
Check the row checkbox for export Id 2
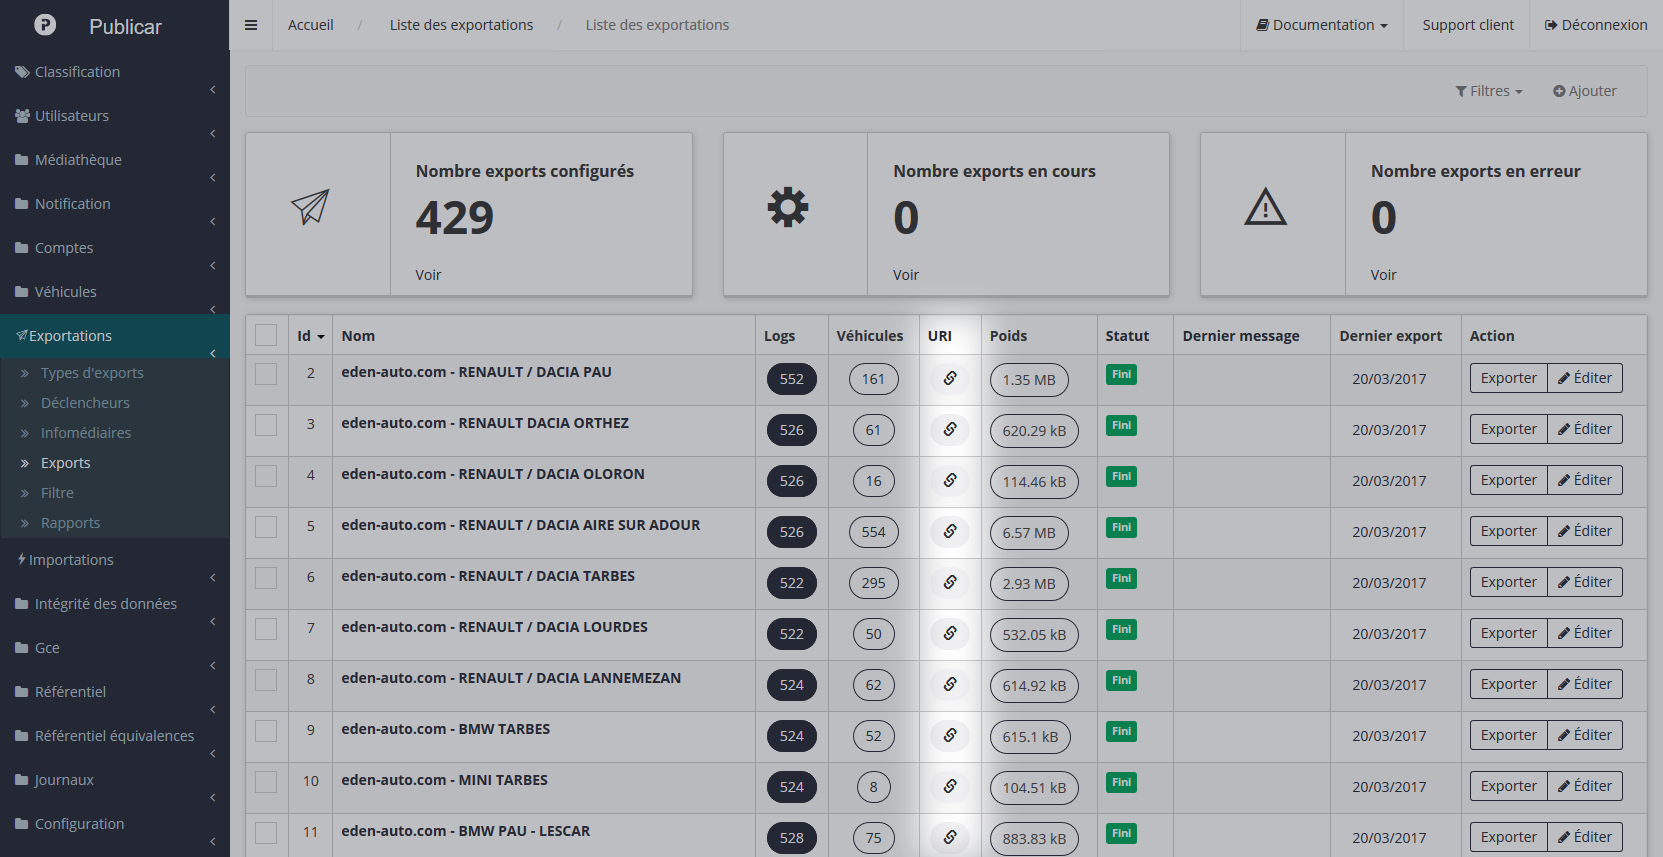(x=266, y=374)
